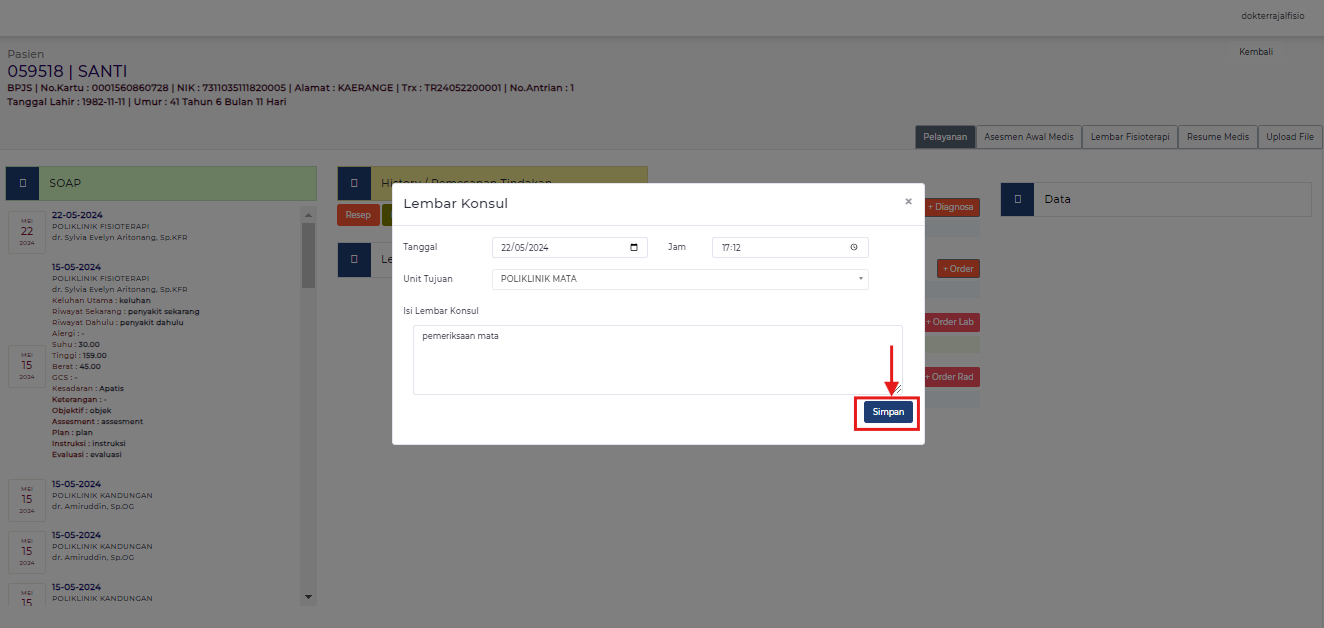Open the Unit Tujuan dropdown
The width and height of the screenshot is (1324, 628).
click(x=680, y=279)
